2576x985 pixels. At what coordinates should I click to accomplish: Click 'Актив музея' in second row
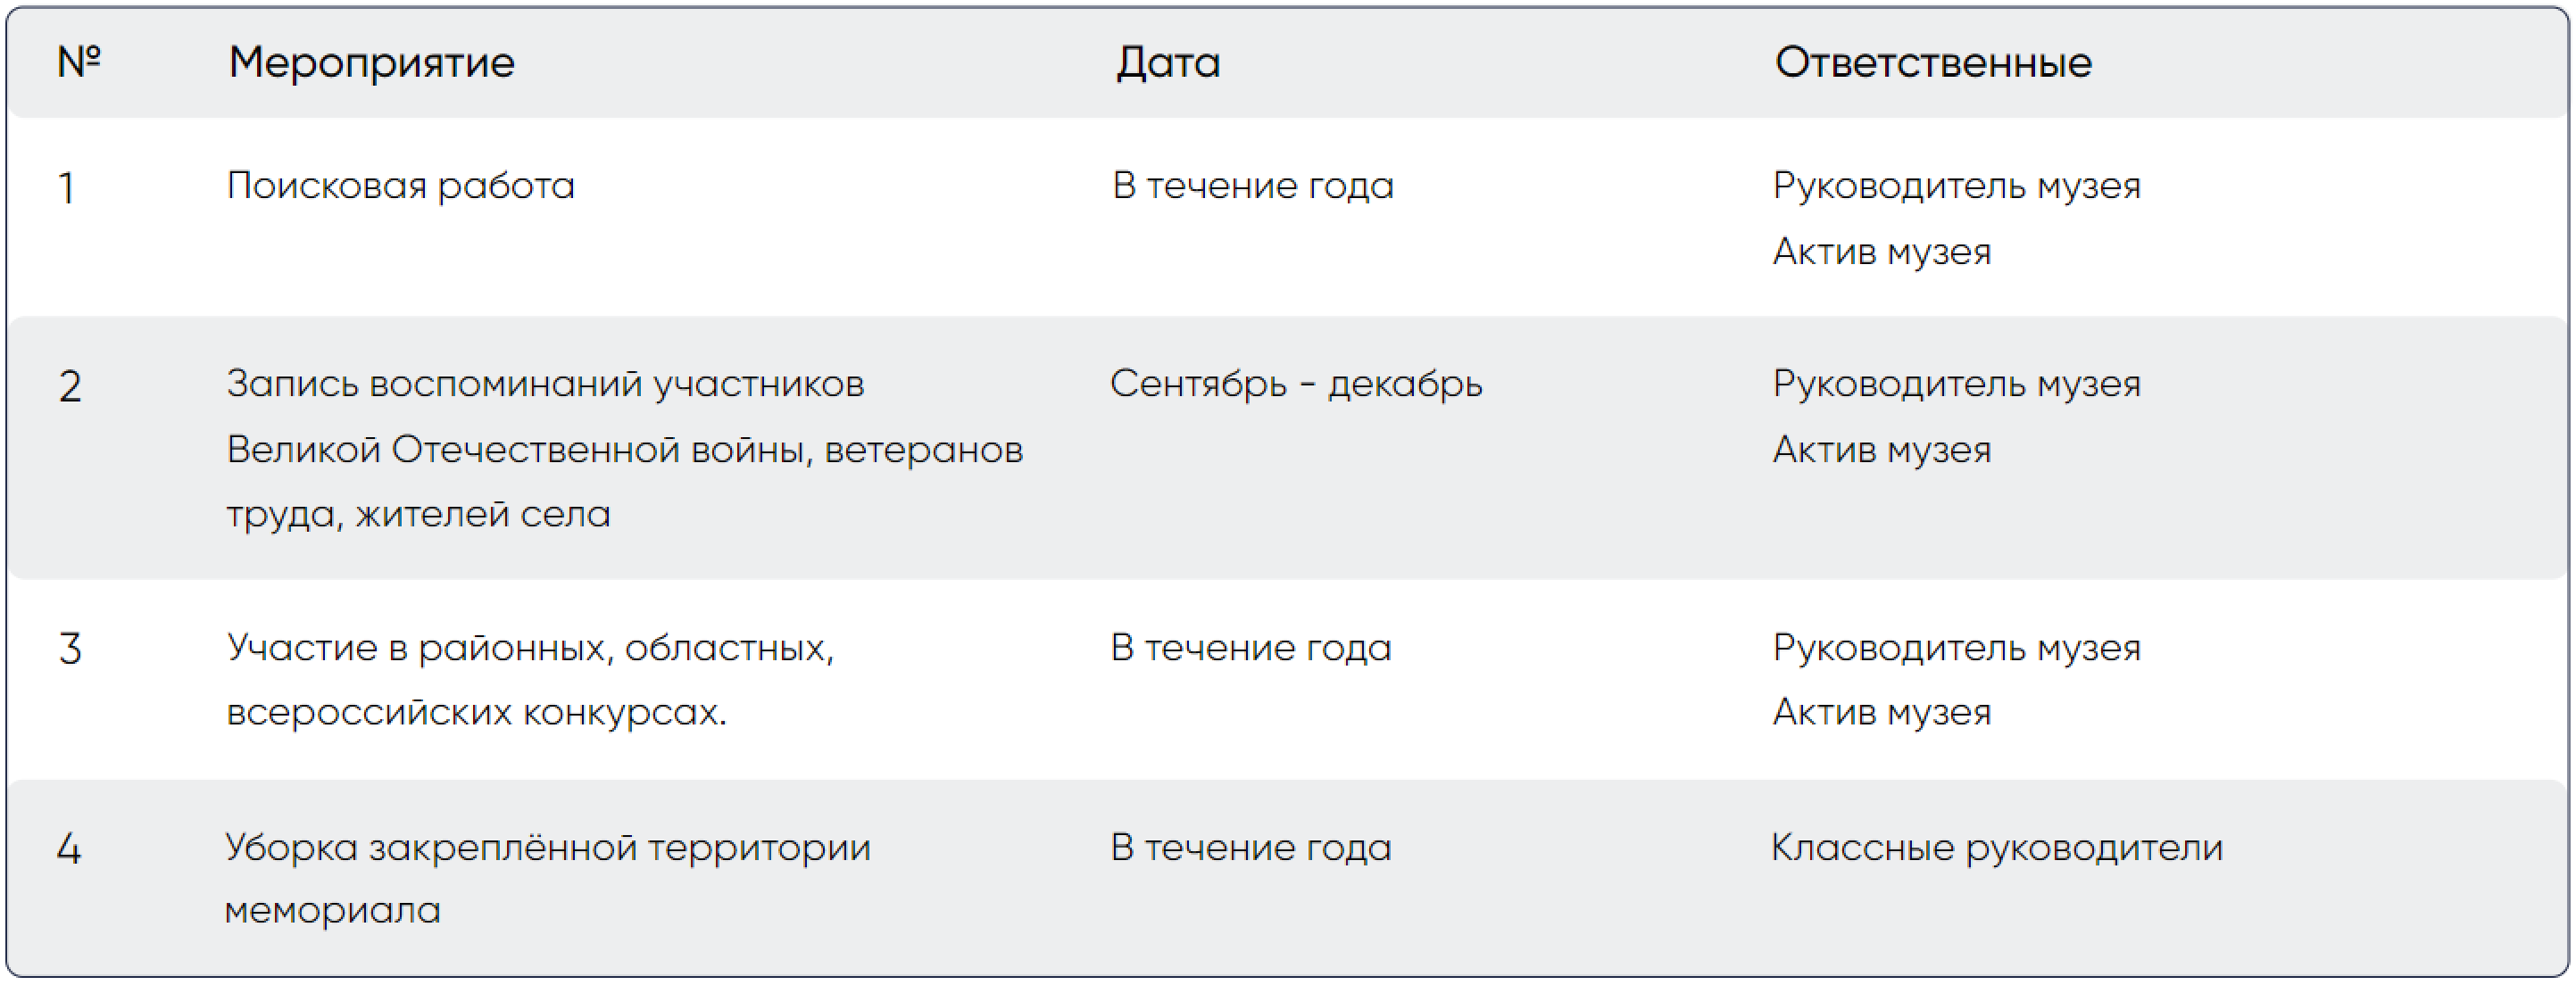1882,450
